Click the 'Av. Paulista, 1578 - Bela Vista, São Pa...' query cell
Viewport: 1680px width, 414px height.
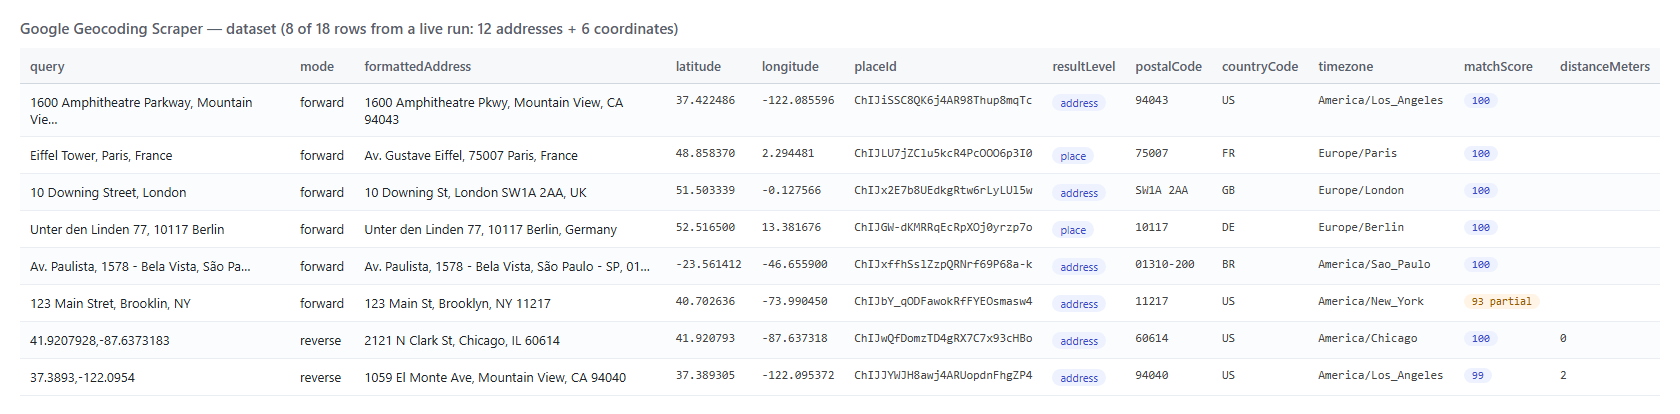pyautogui.click(x=140, y=266)
